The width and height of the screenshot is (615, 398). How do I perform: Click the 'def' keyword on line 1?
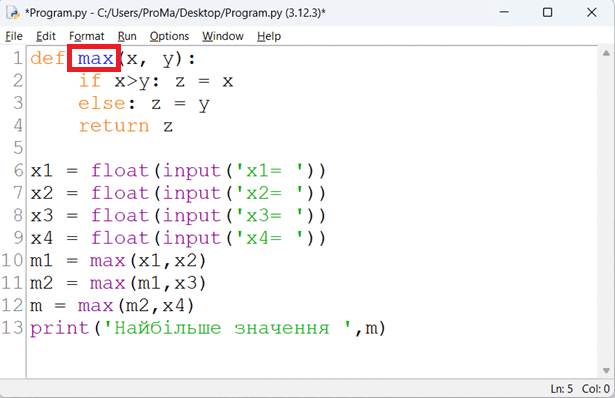point(47,59)
